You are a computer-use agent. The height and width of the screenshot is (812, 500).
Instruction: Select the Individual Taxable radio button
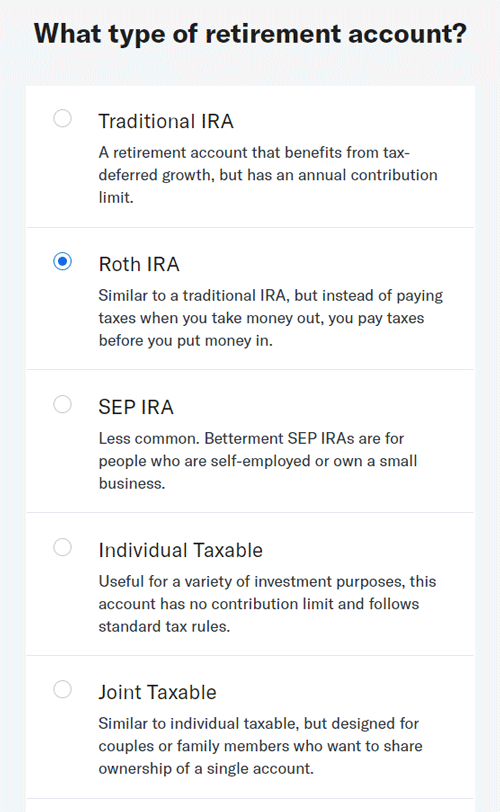(x=63, y=547)
